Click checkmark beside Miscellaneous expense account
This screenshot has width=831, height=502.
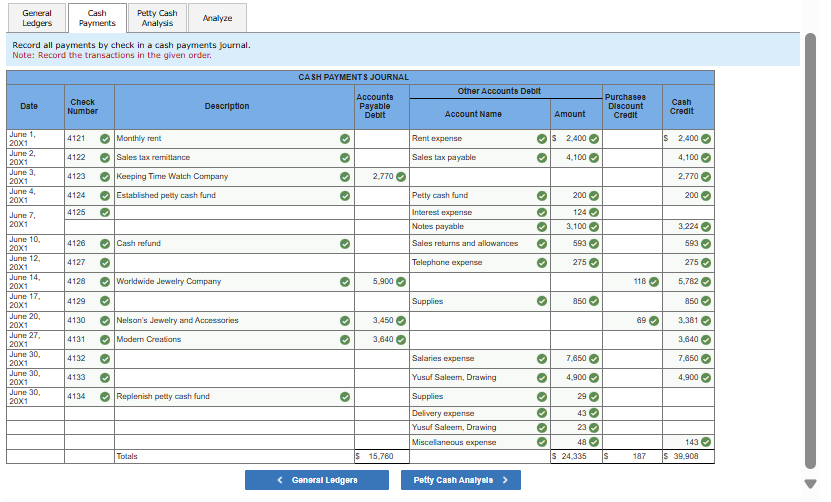click(541, 442)
